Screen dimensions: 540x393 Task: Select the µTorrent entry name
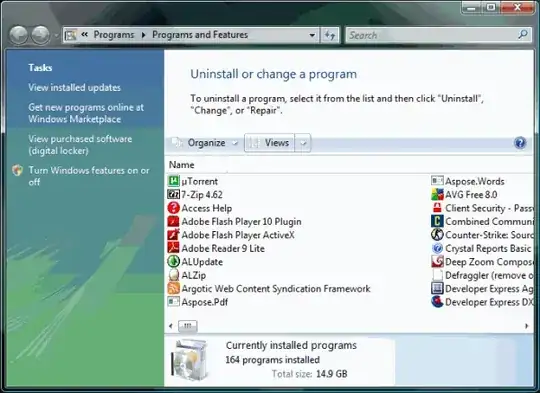pyautogui.click(x=199, y=181)
